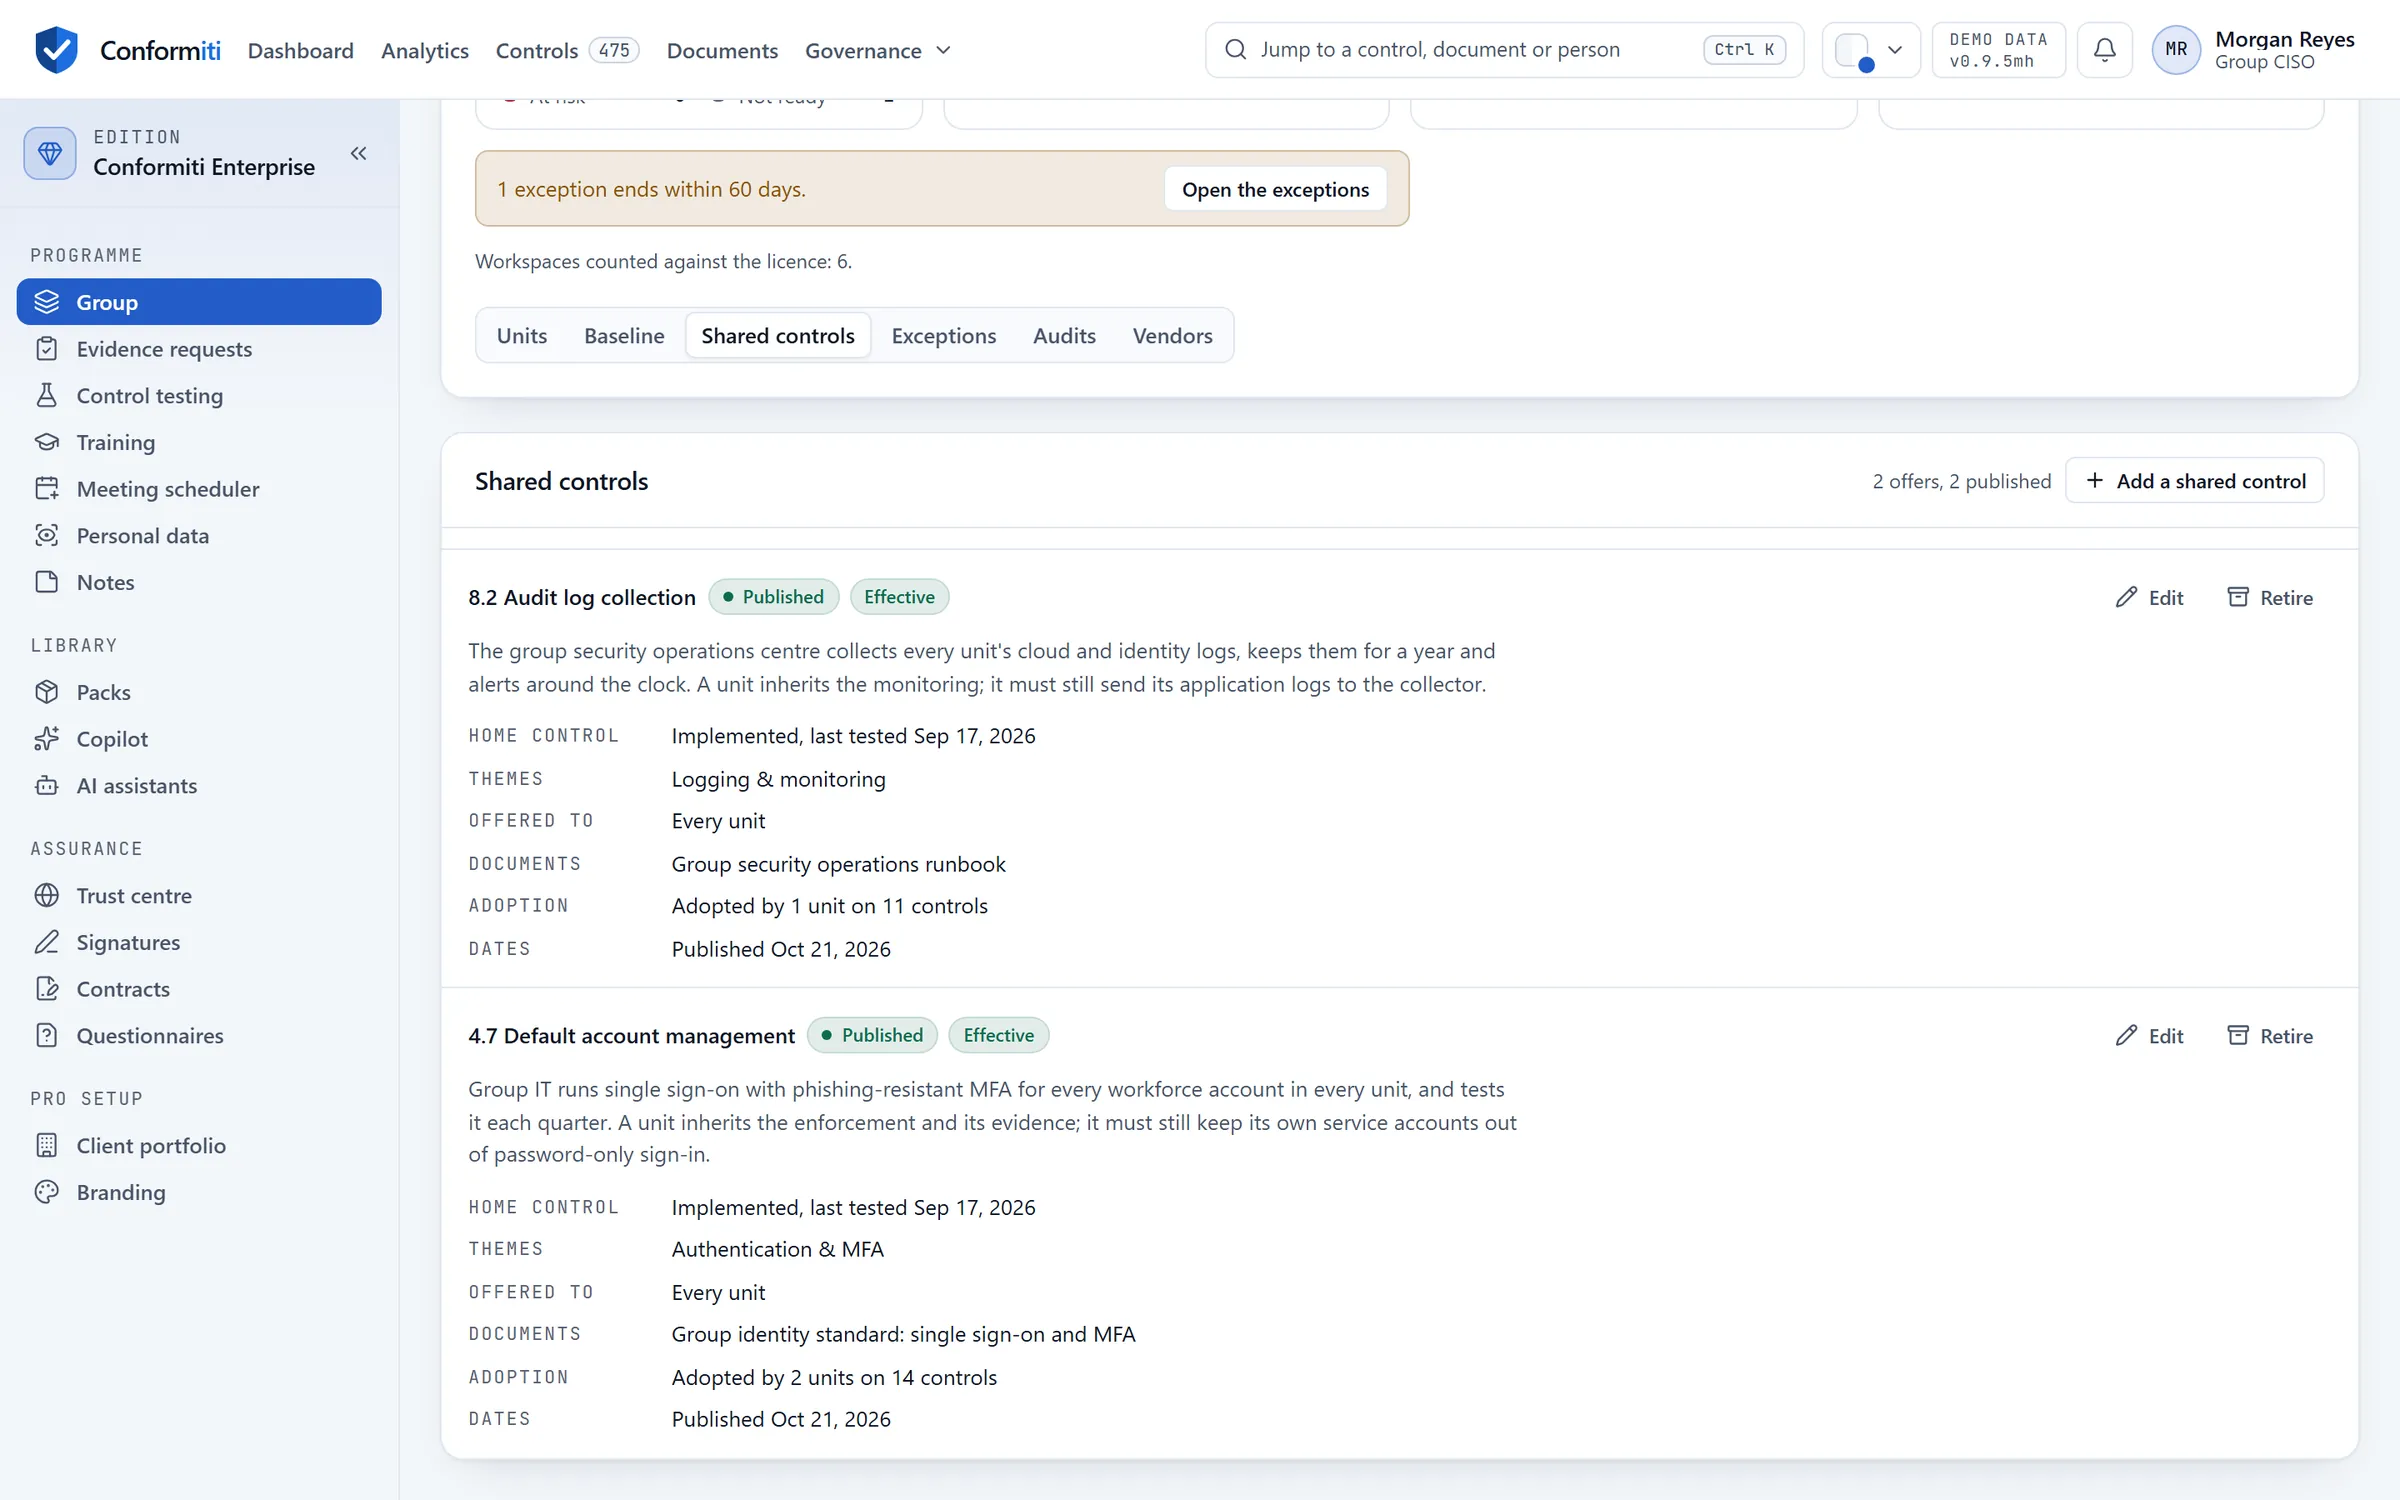Open Evidence requests in the sidebar
2400x1500 pixels.
(x=199, y=349)
